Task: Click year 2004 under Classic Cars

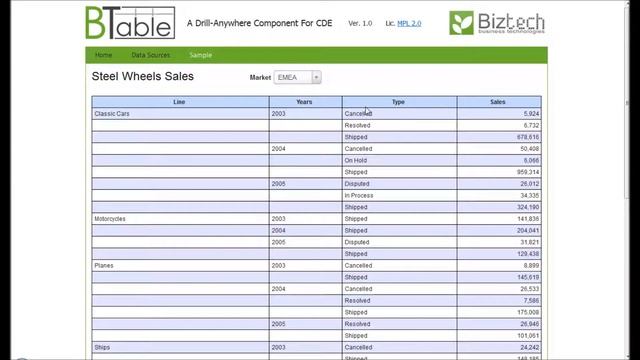Action: coord(305,149)
